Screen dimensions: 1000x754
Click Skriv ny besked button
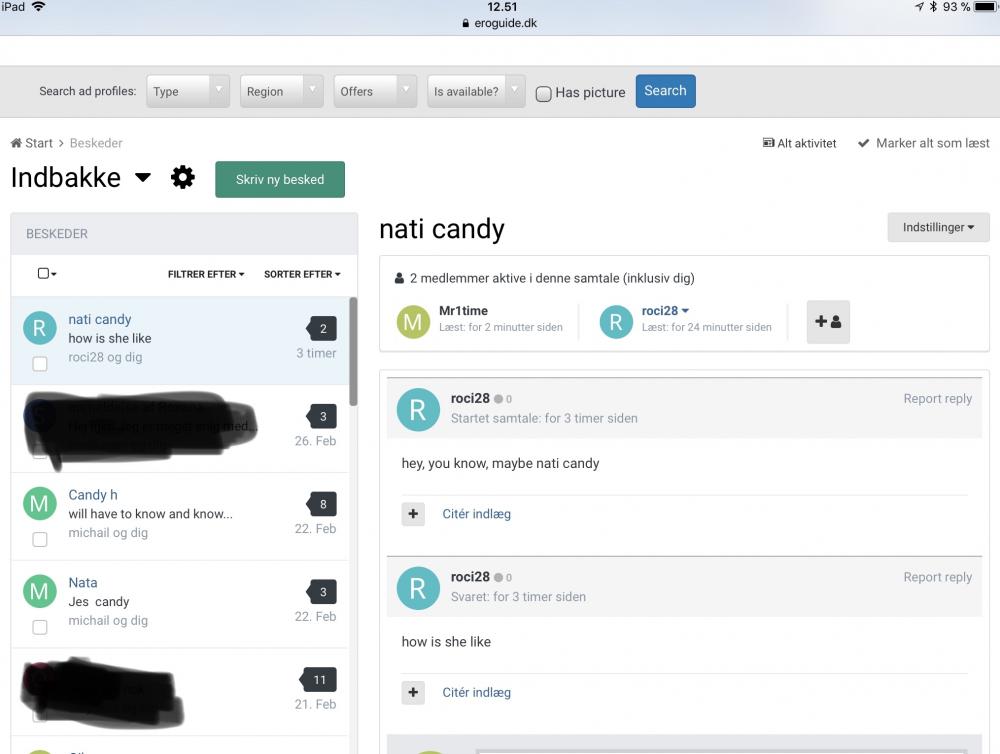(280, 179)
